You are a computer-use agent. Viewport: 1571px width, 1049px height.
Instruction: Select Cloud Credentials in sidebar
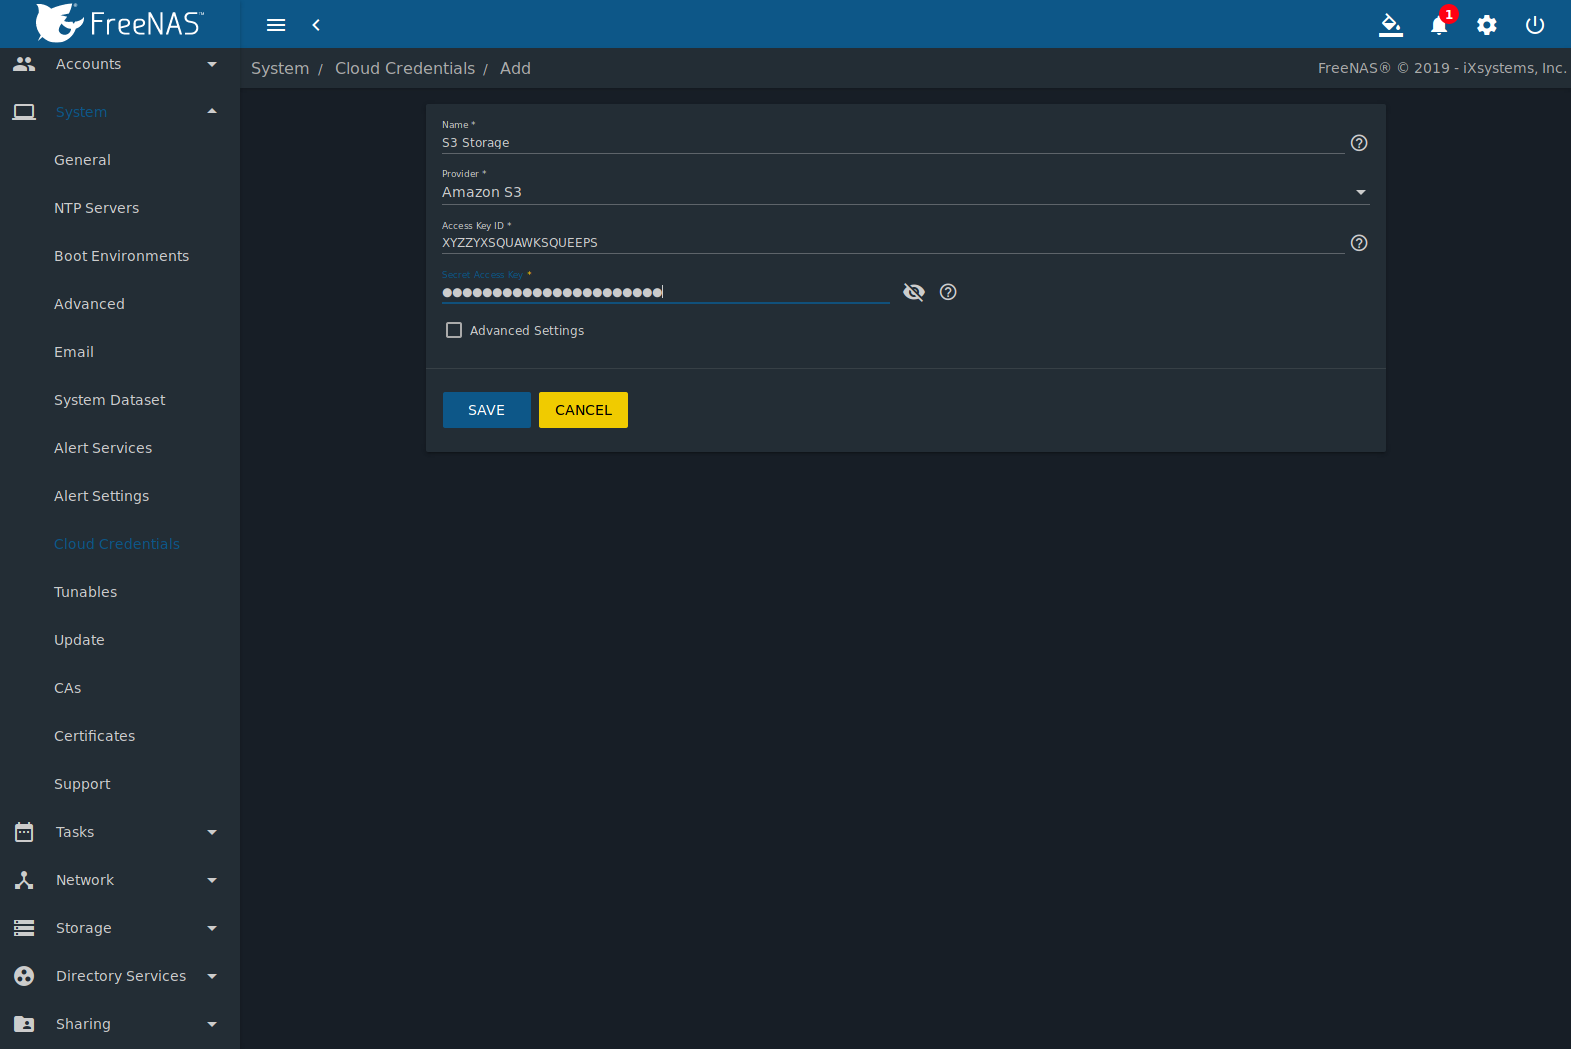tap(117, 544)
